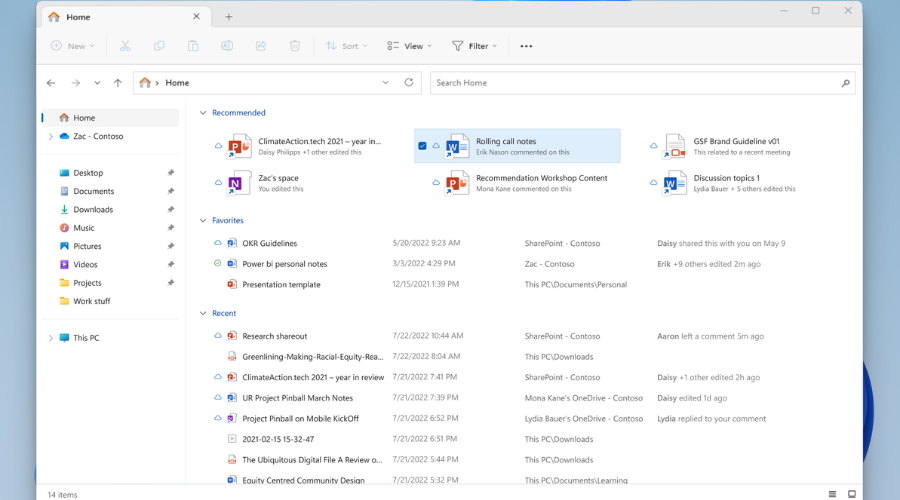Viewport: 900px width, 500px height.
Task: Collapse the Recent section
Action: coord(203,313)
